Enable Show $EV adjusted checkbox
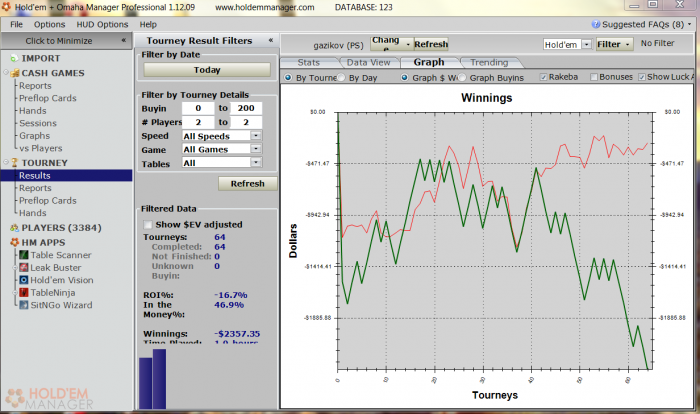The height and width of the screenshot is (414, 700). (x=148, y=224)
